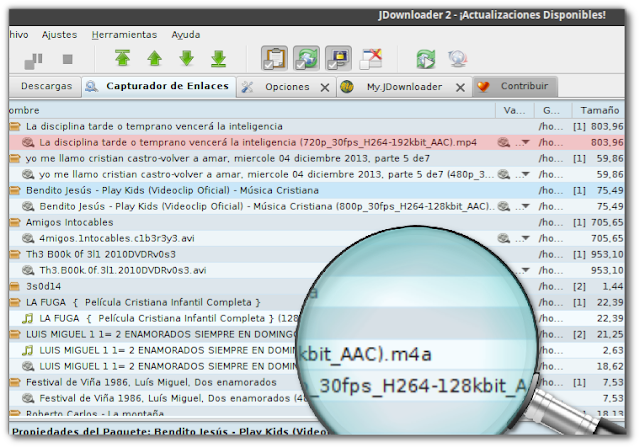Image resolution: width=640 pixels, height=448 pixels.
Task: Click the Nombre column header
Action: coord(252,111)
